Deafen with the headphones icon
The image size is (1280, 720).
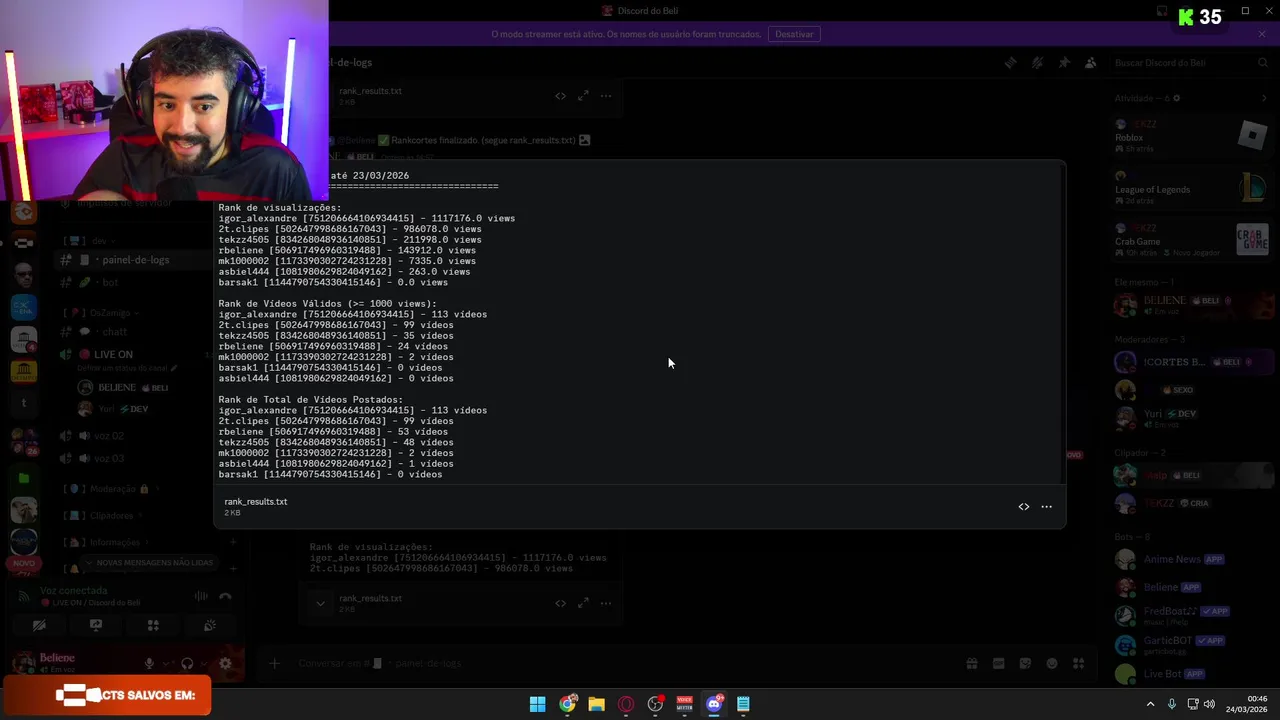(x=187, y=664)
